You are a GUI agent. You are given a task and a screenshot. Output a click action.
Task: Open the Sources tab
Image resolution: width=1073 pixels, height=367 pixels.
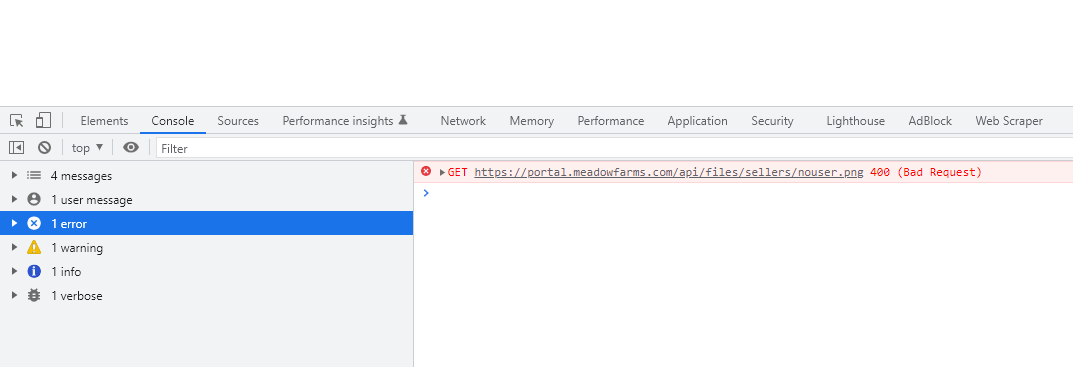238,121
